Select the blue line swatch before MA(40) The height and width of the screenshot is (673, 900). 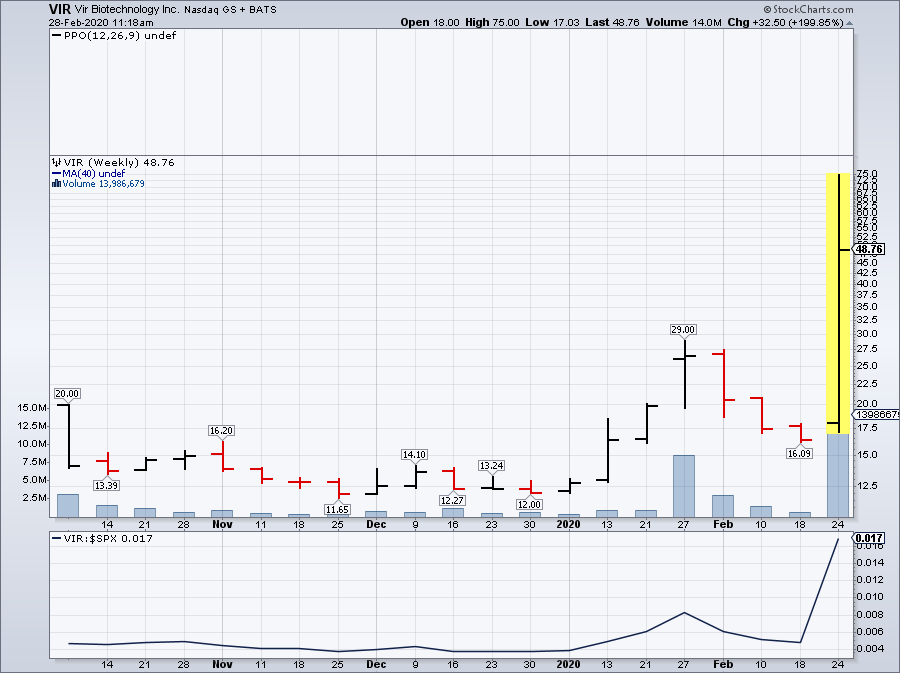56,173
